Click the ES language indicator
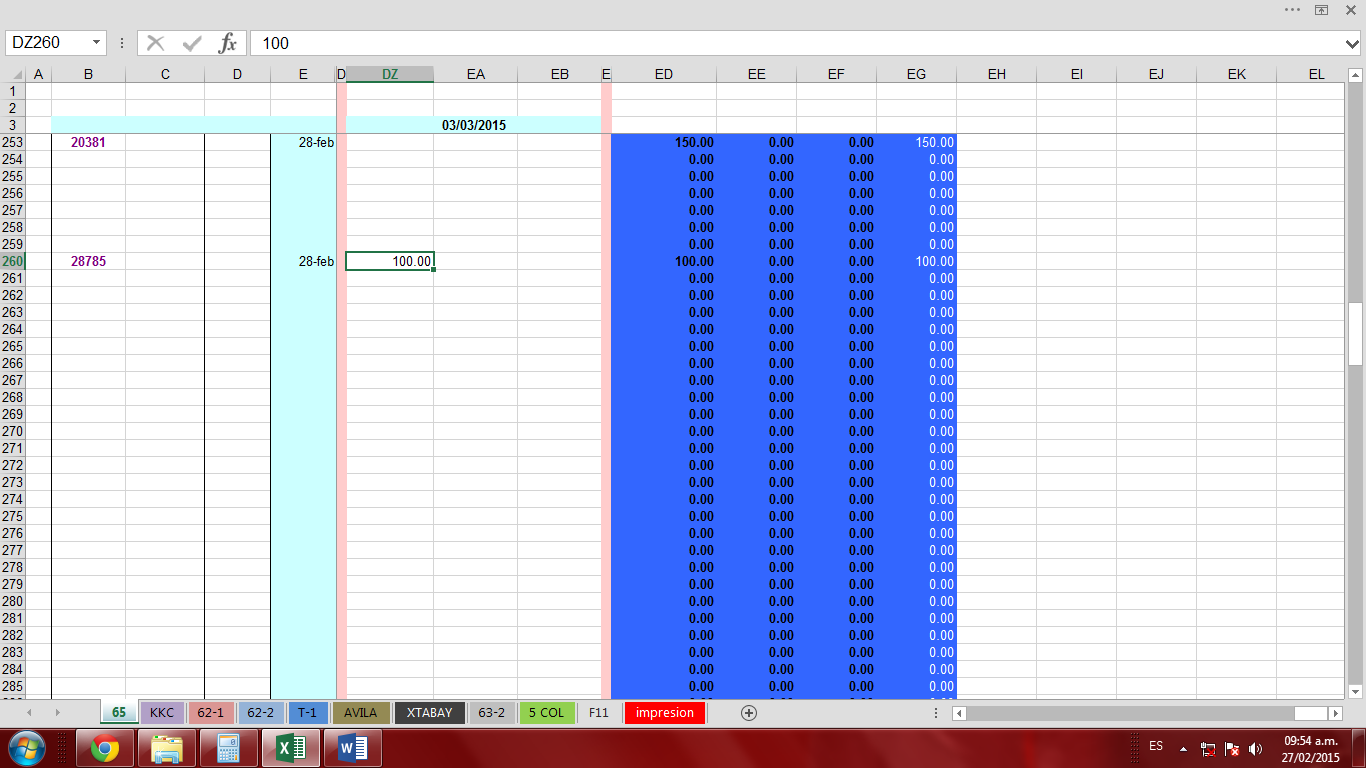The width and height of the screenshot is (1366, 768). [x=1156, y=746]
